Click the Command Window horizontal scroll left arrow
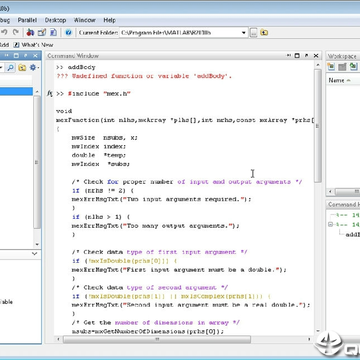 59,339
